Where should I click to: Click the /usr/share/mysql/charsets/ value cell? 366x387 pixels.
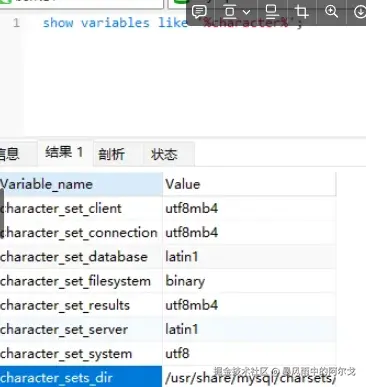[x=249, y=377]
